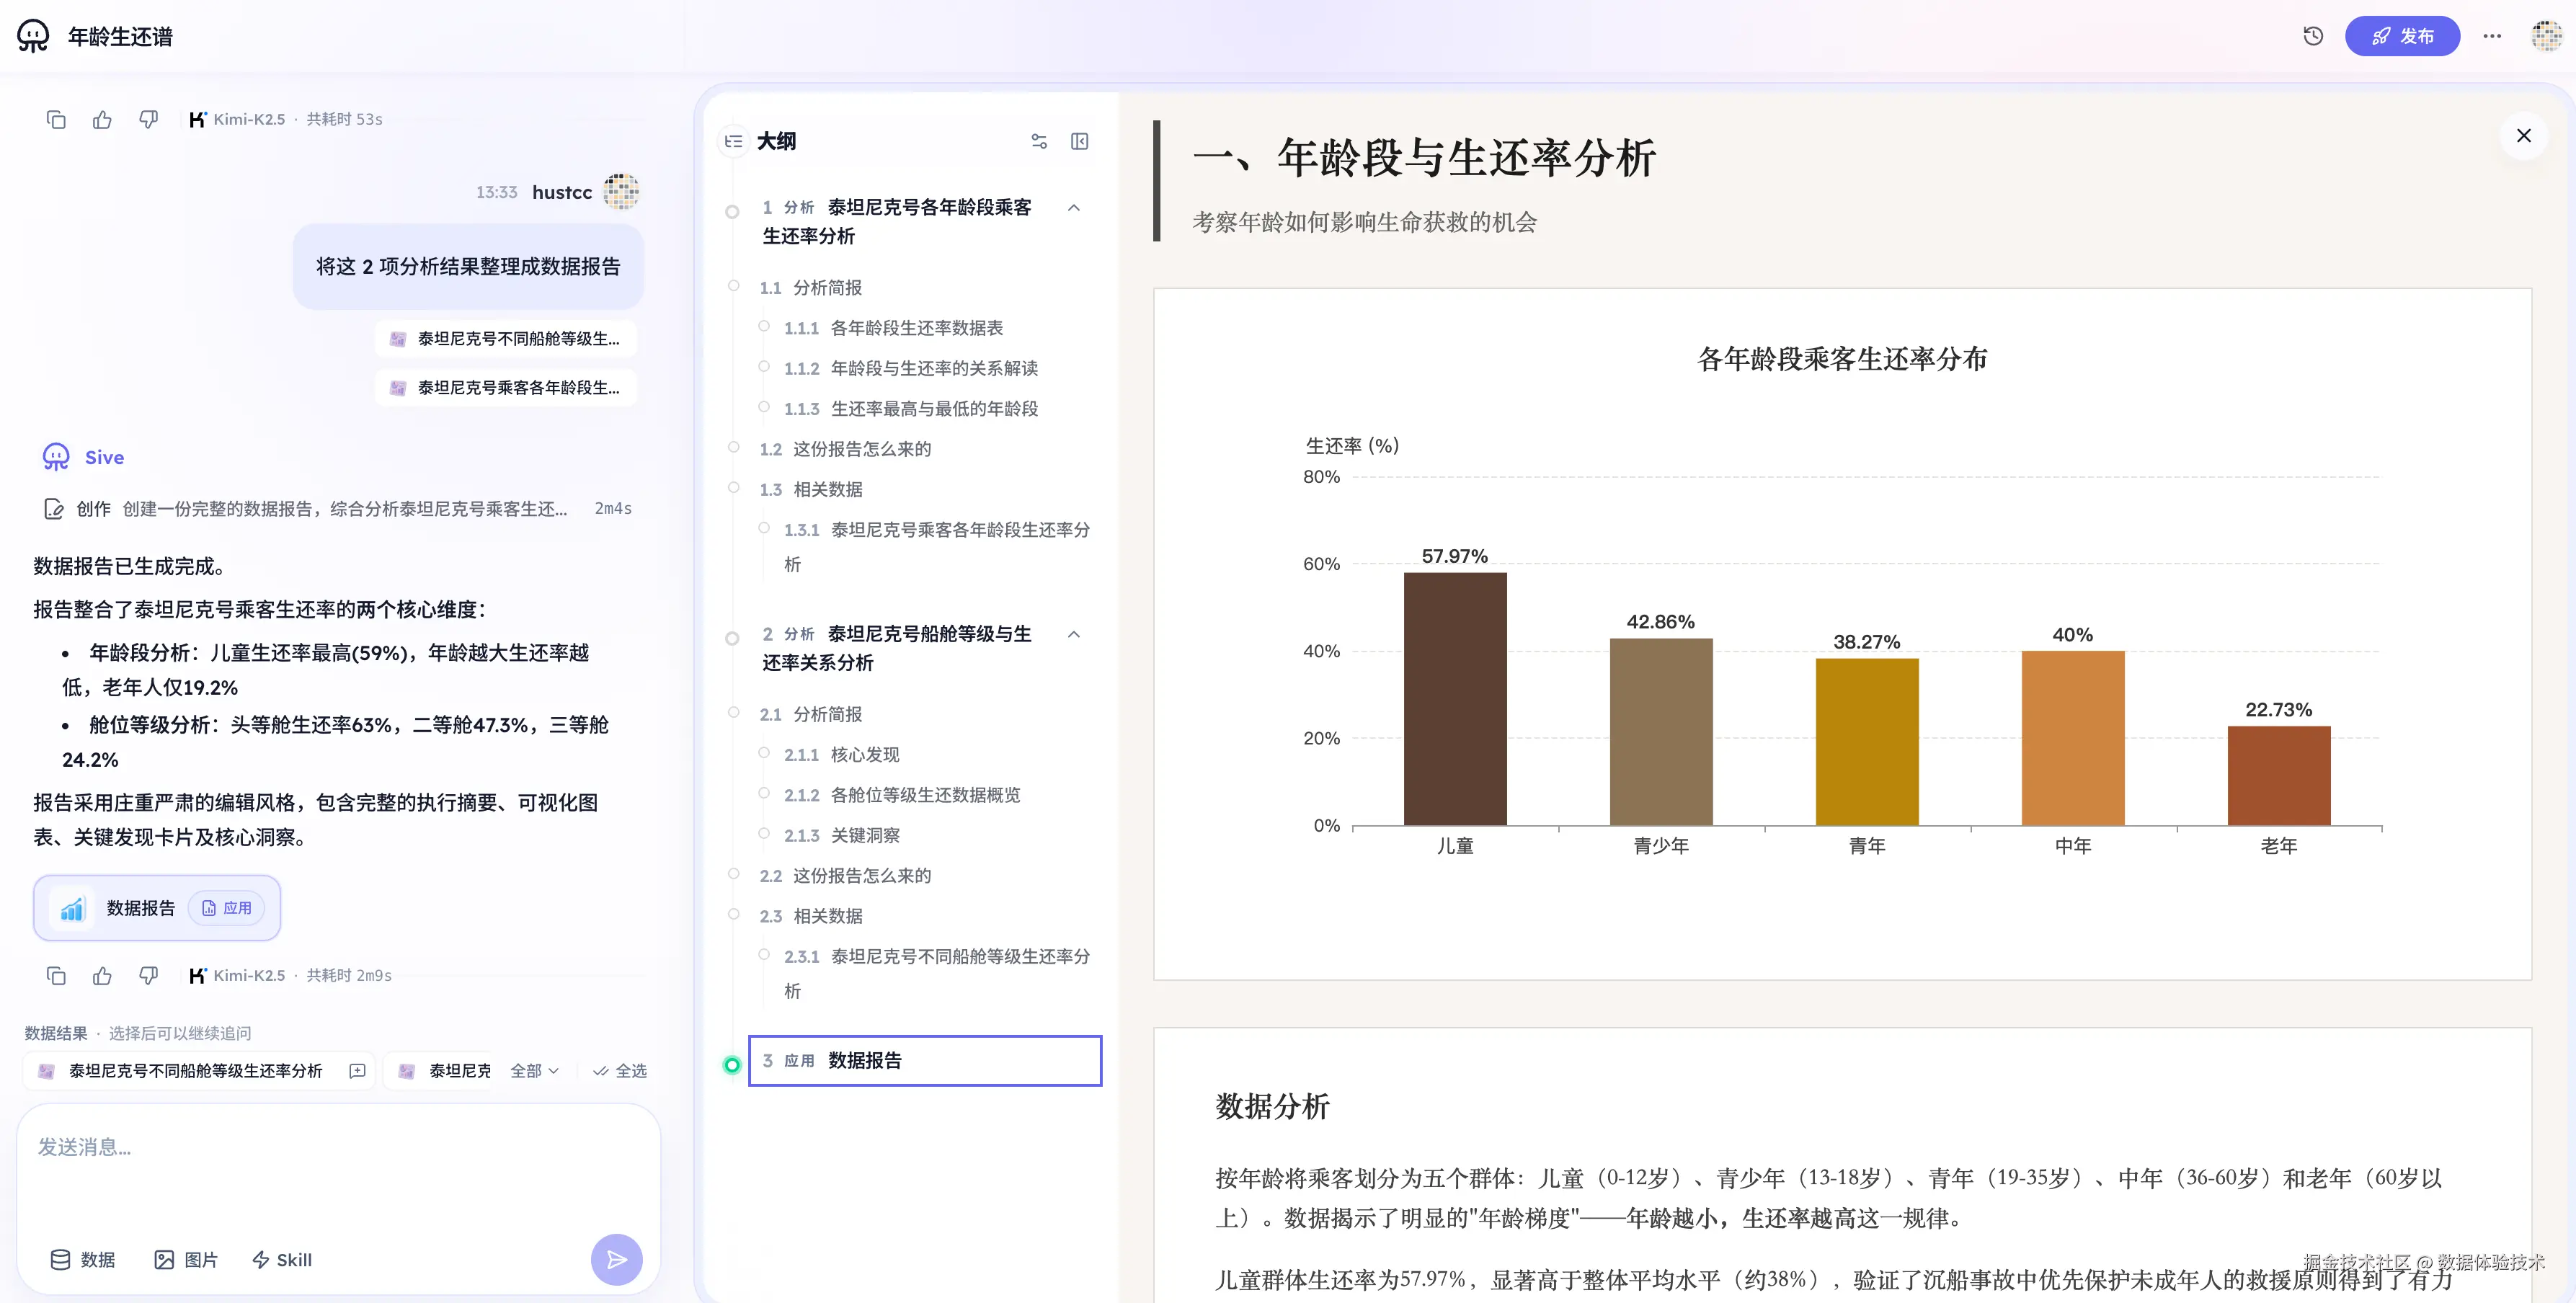The width and height of the screenshot is (2576, 1303).
Task: Open attachment 泰坦尼克号不同船舱等级生... chip
Action: pos(506,338)
